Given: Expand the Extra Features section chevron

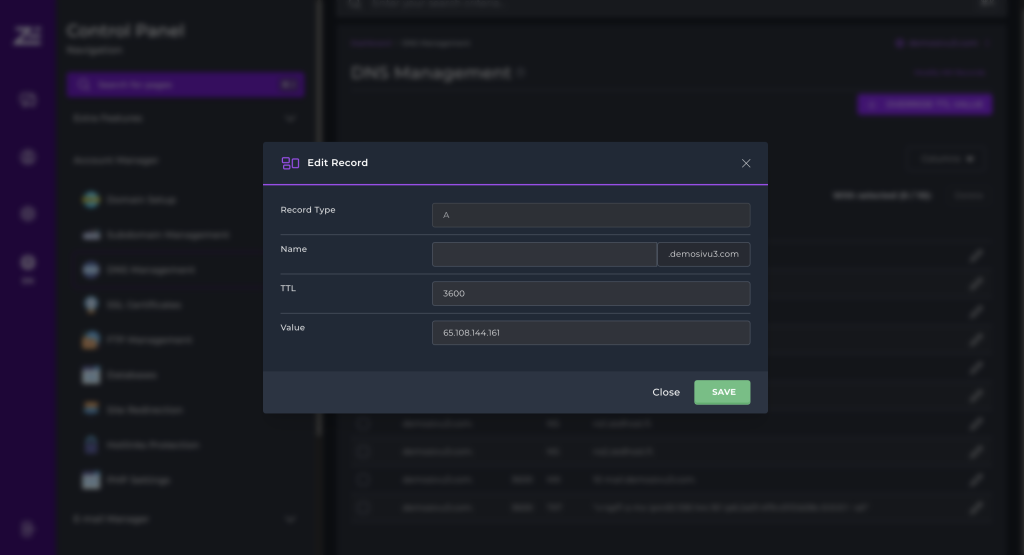Looking at the screenshot, I should [291, 118].
